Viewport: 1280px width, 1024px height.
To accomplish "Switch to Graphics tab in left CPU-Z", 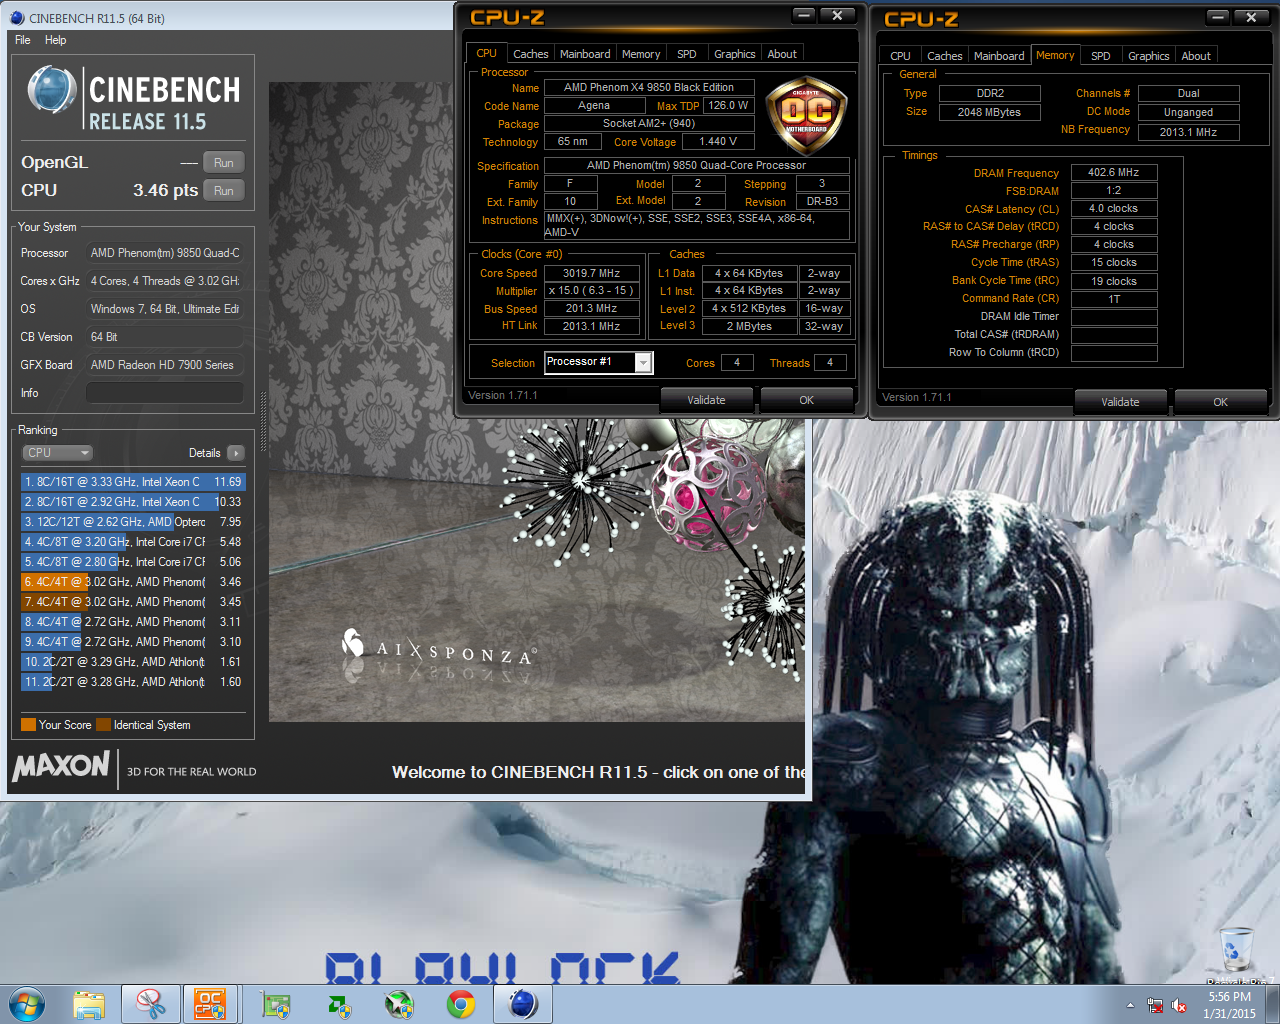I will tap(735, 54).
